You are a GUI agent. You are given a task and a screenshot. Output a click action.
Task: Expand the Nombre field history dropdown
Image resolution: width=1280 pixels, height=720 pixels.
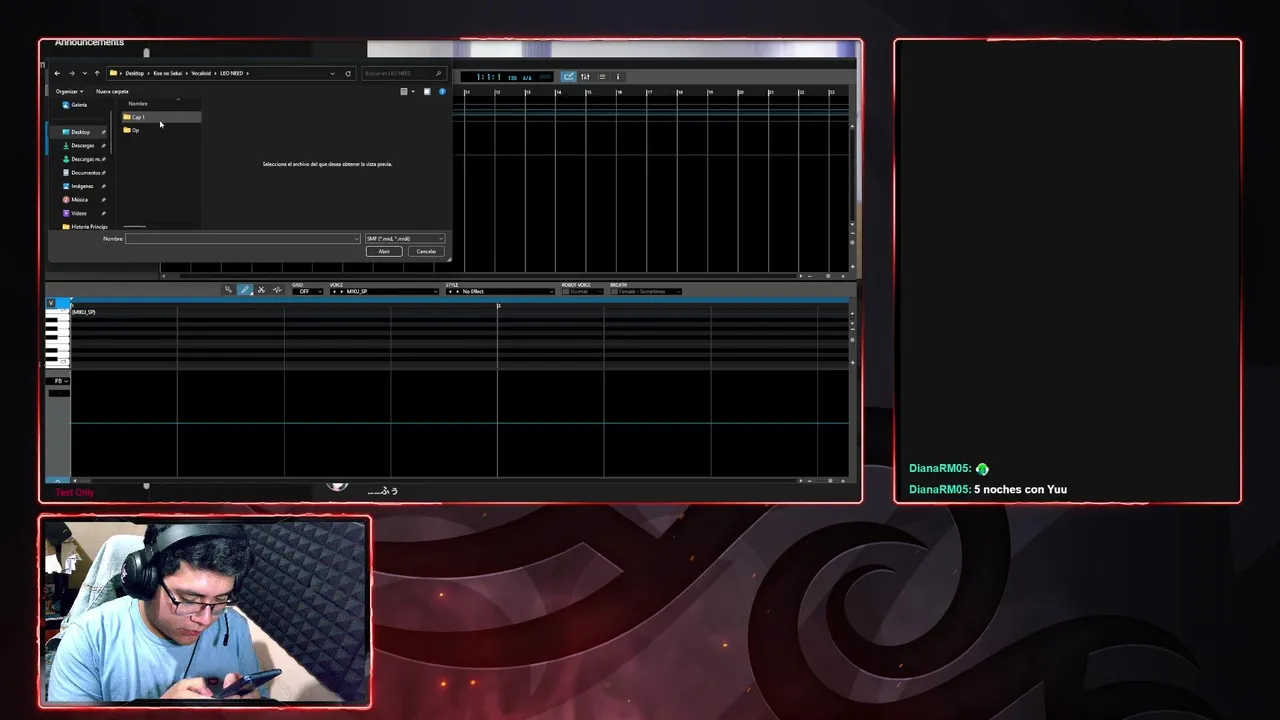(356, 239)
